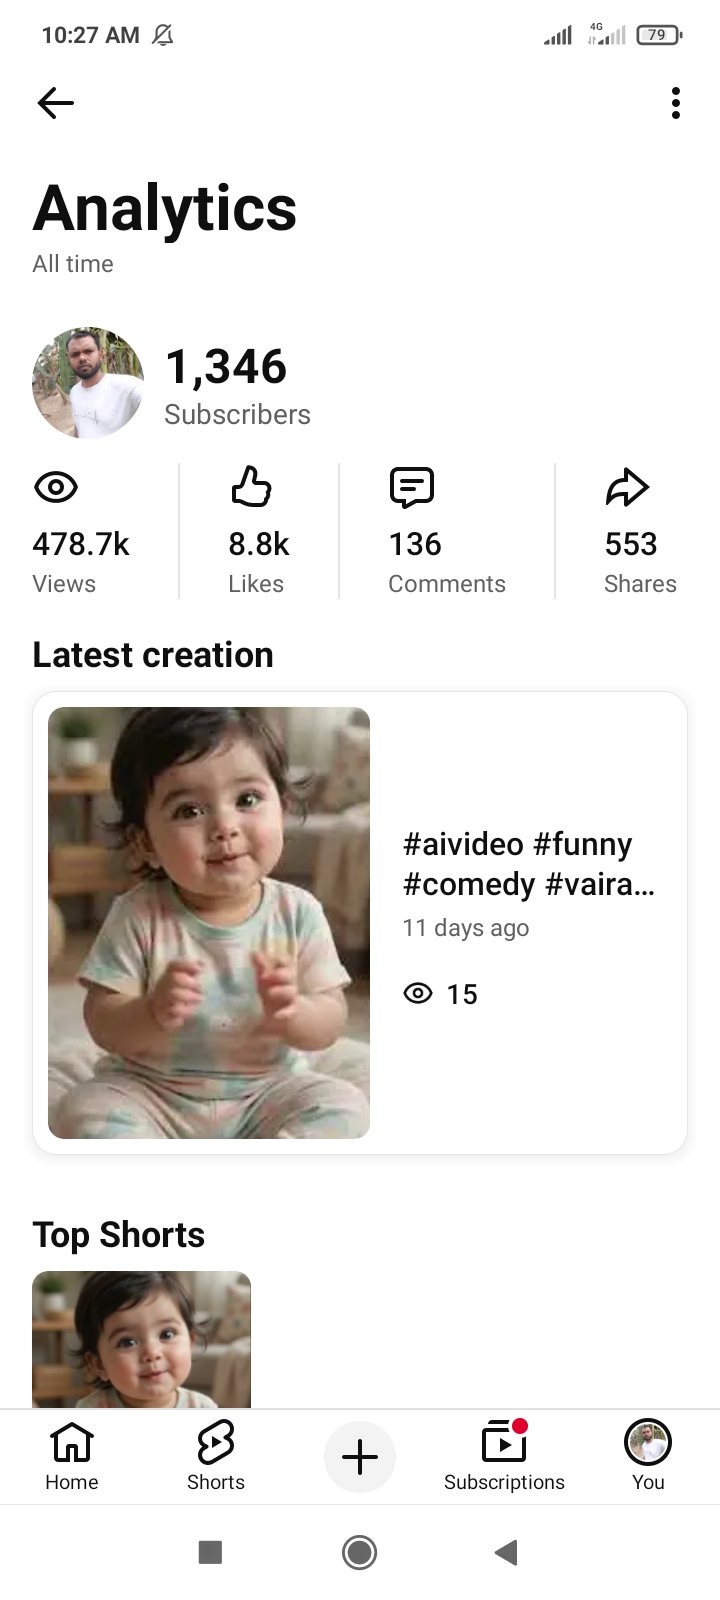Tap the Android home circle button

359,1552
